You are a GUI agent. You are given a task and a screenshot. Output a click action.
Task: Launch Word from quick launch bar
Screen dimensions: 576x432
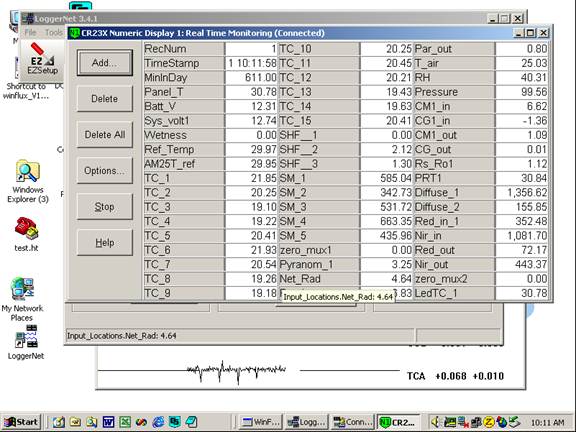(x=109, y=422)
